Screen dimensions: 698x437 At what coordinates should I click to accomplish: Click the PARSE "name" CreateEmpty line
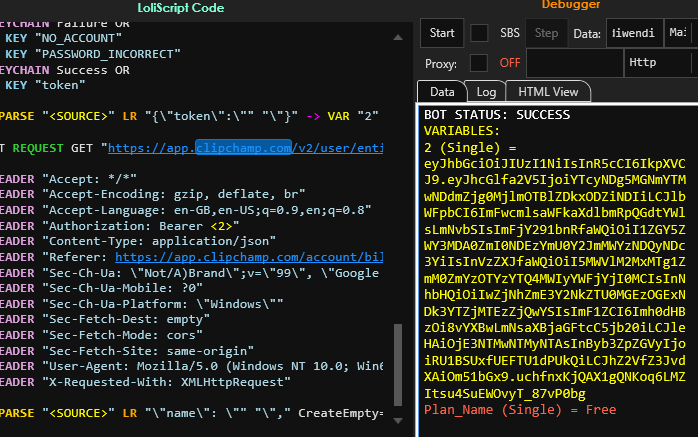191,413
